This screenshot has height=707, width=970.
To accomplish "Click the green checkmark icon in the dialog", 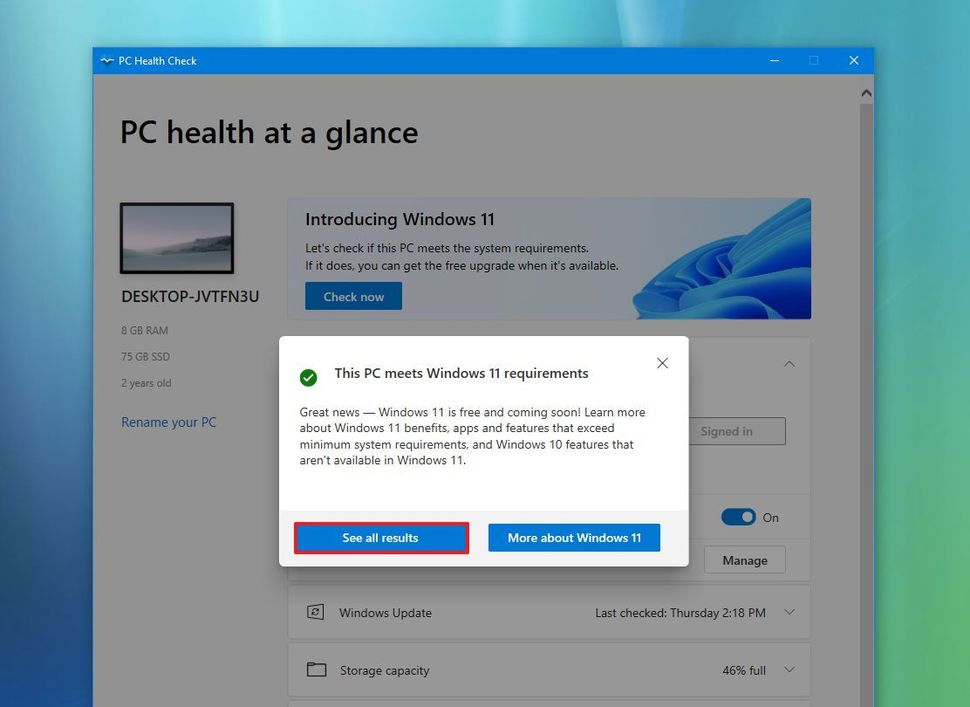I will [308, 378].
